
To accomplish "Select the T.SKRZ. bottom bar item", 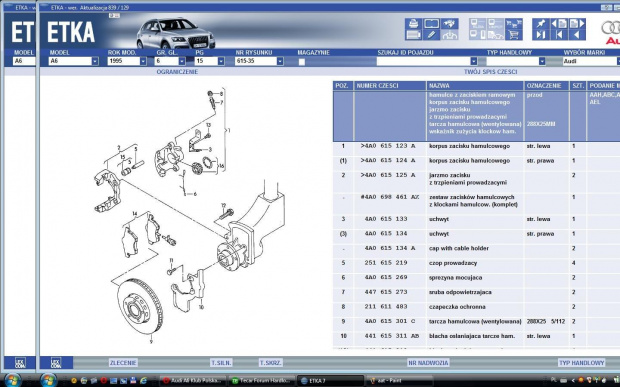I will click(x=271, y=362).
